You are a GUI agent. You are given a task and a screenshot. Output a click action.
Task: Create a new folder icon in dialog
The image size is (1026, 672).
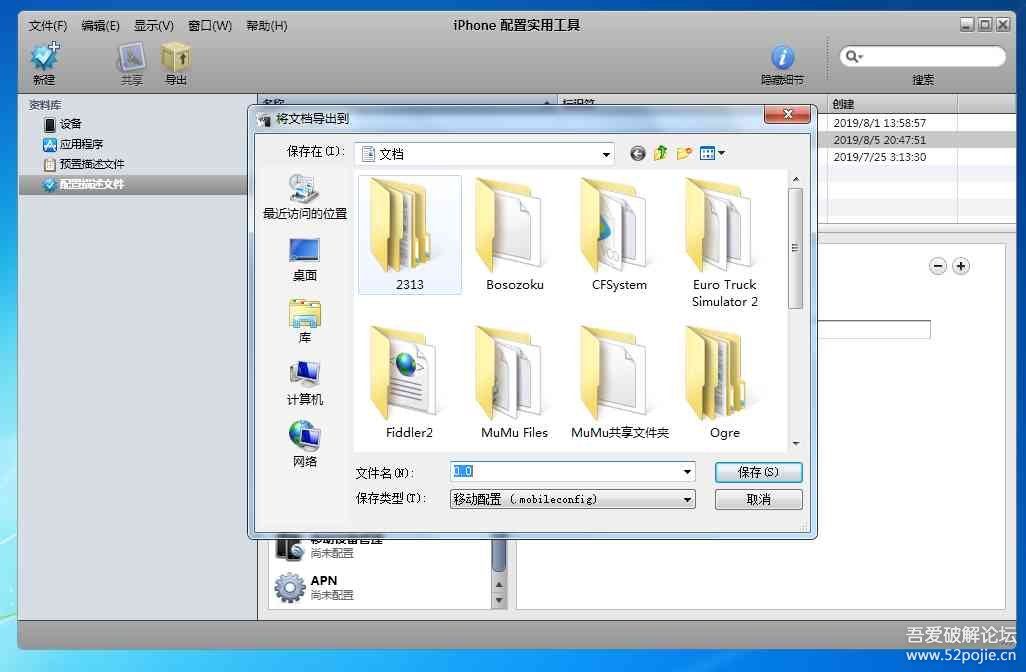click(x=684, y=153)
